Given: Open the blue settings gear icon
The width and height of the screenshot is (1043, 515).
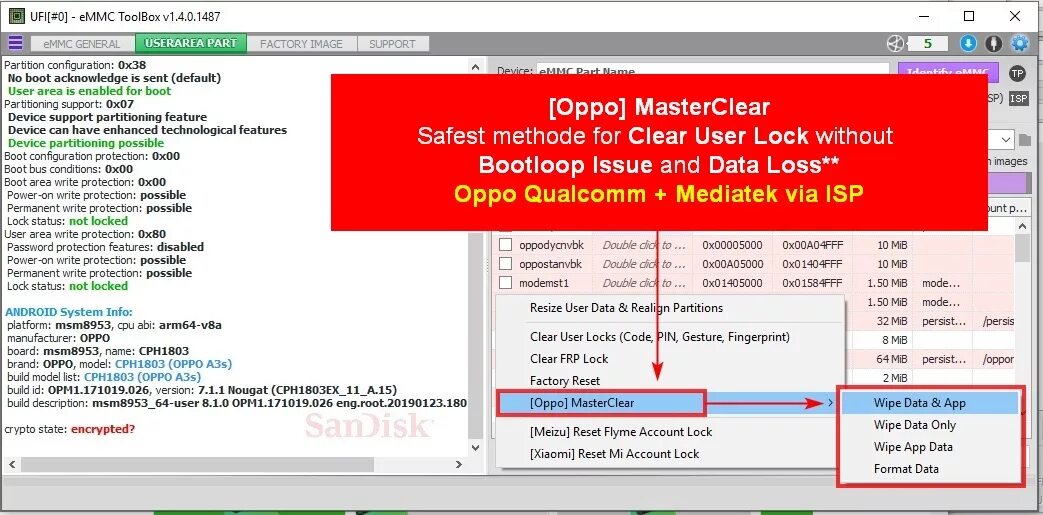Looking at the screenshot, I should 1019,44.
